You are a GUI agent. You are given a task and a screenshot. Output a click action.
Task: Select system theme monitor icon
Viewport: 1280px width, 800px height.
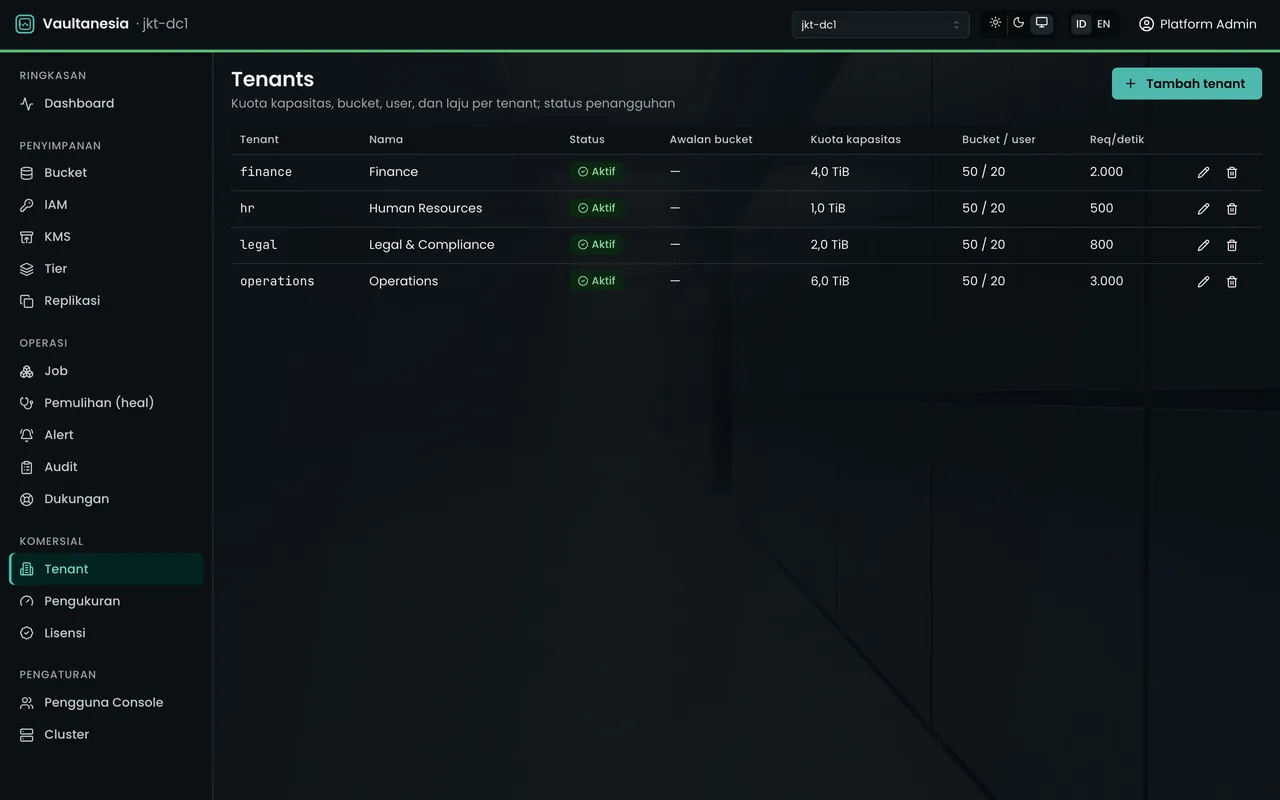(1041, 23)
